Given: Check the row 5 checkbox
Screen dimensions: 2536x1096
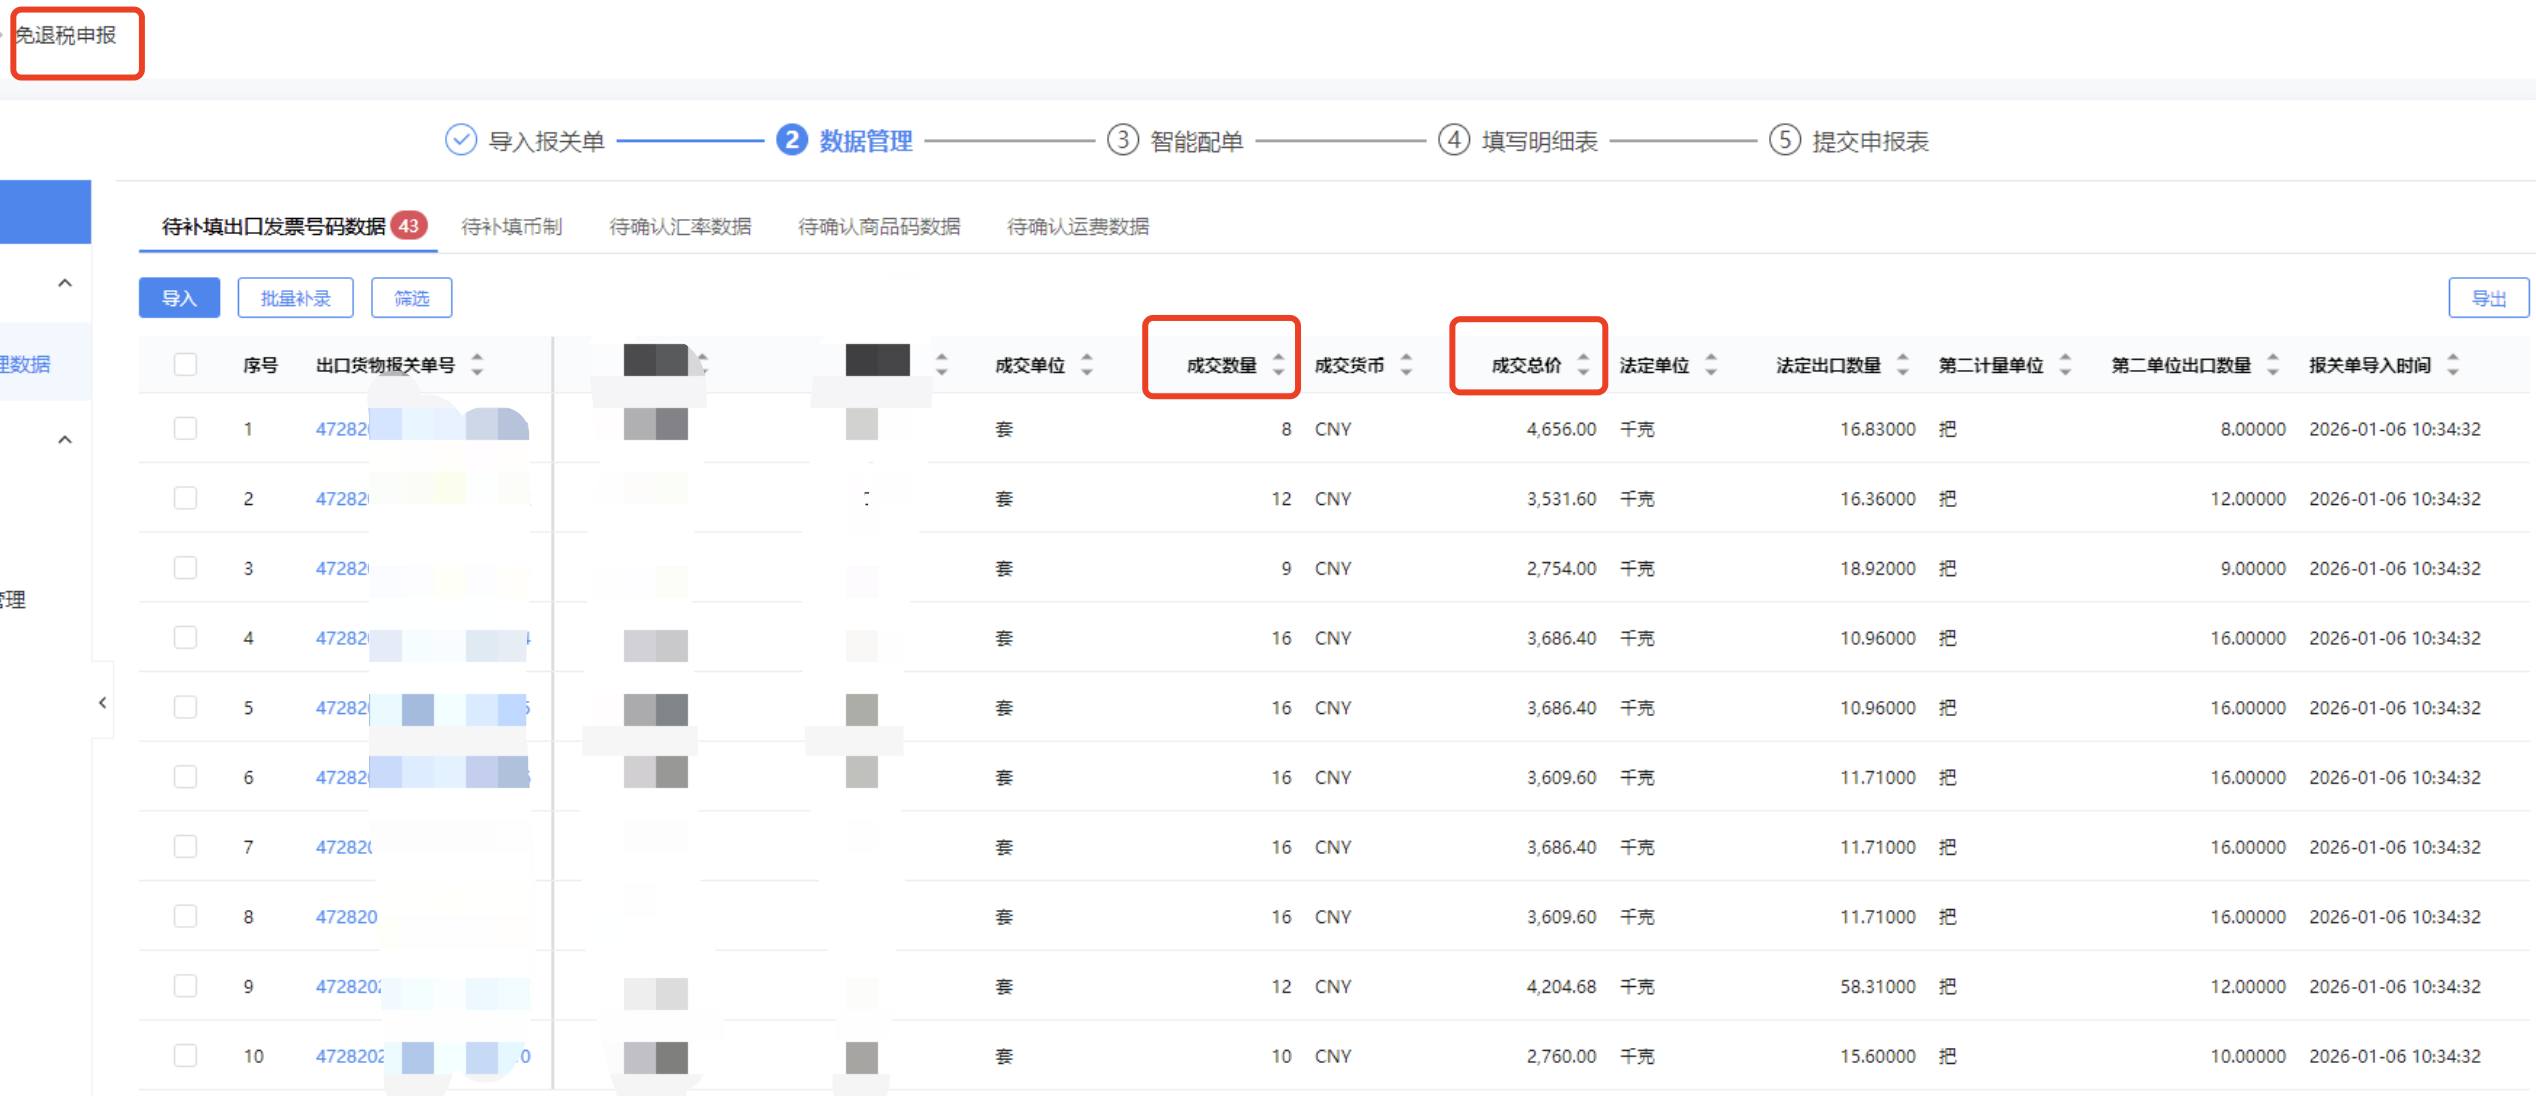Looking at the screenshot, I should click(x=185, y=708).
